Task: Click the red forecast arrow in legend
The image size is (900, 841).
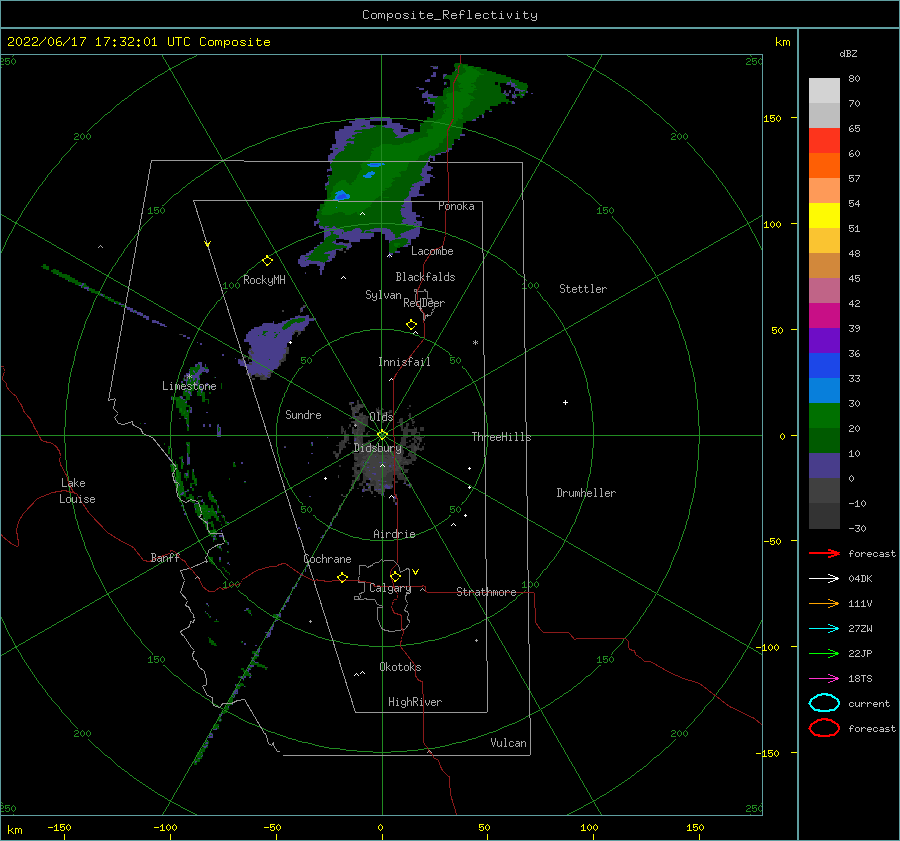Action: point(824,553)
